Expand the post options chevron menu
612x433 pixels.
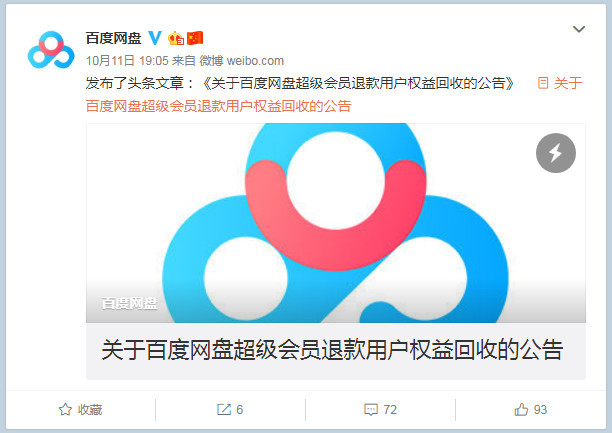tap(578, 29)
